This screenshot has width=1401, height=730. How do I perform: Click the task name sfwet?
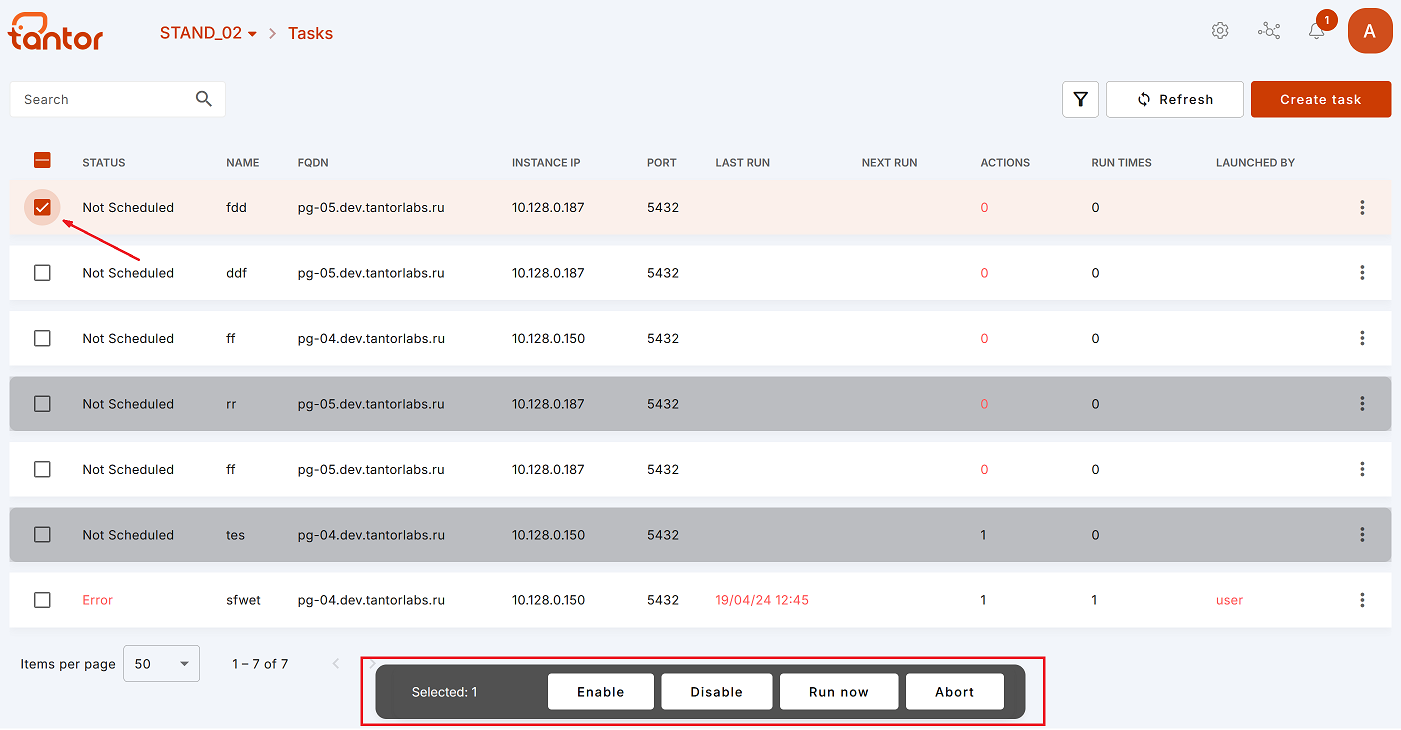[244, 600]
